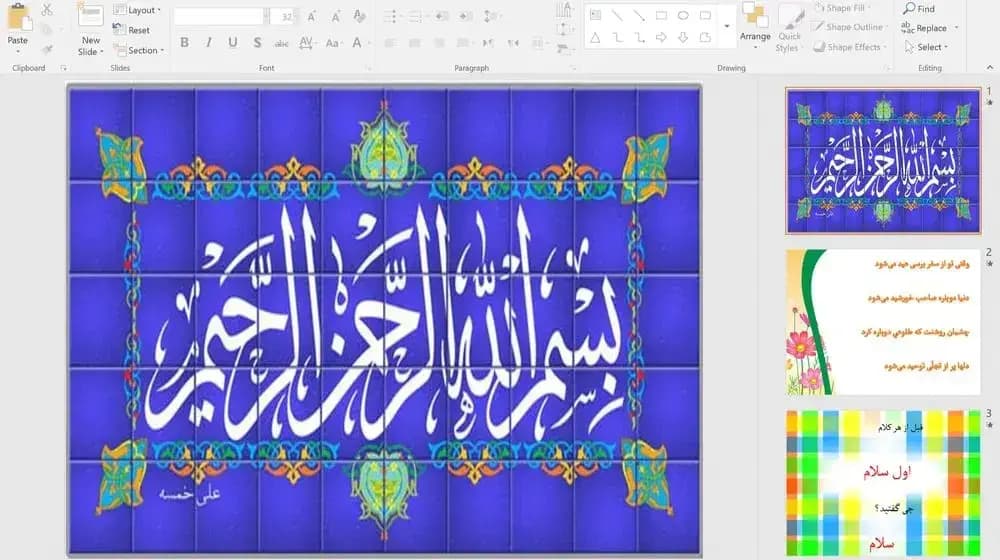
Task: Click the font name box
Action: pyautogui.click(x=221, y=17)
